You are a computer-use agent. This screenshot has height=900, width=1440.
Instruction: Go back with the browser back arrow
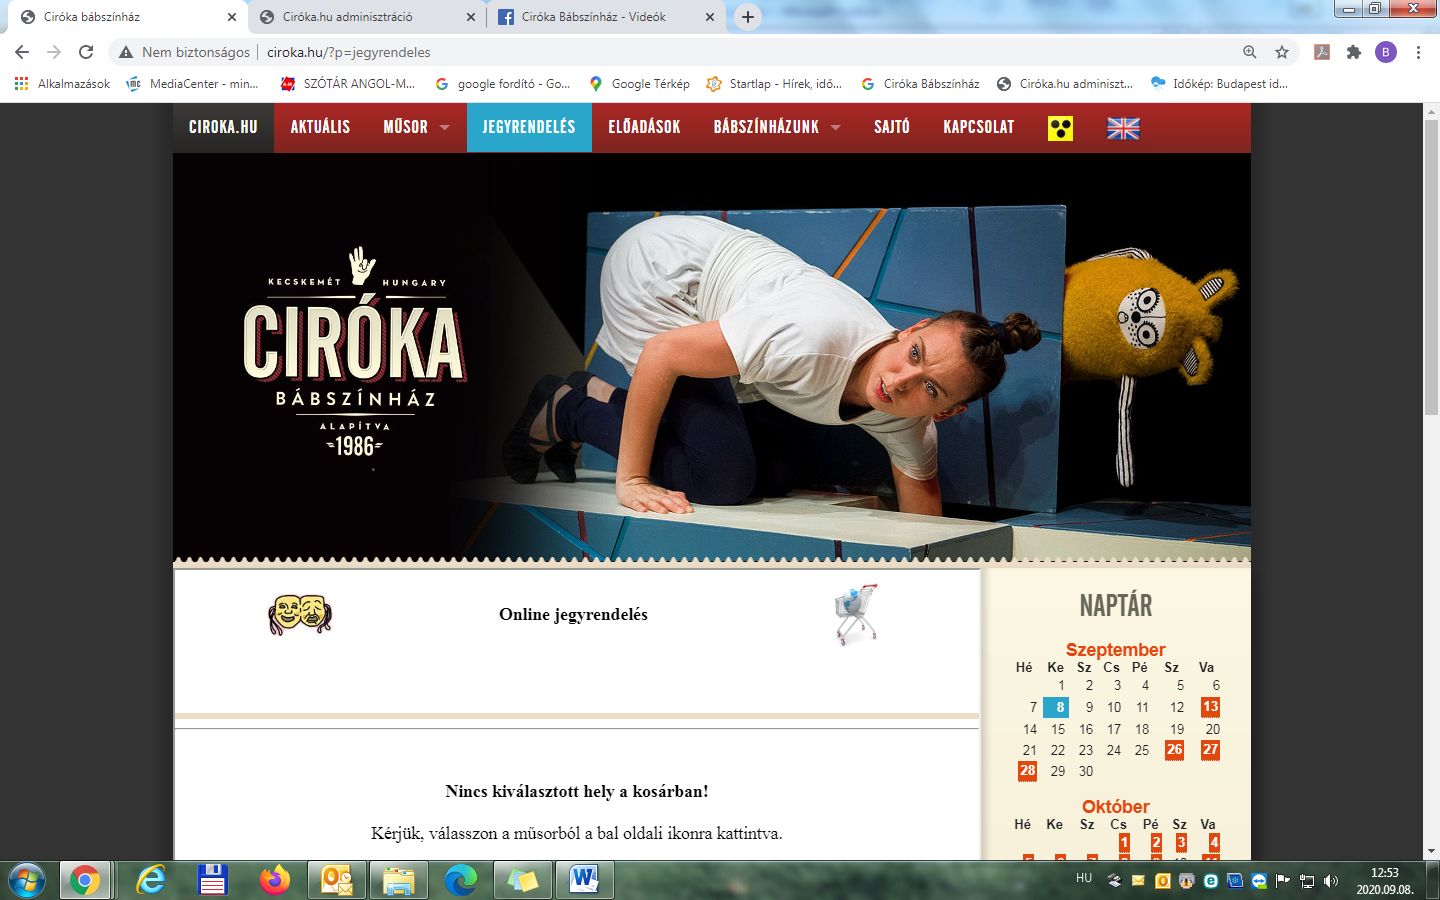[22, 52]
